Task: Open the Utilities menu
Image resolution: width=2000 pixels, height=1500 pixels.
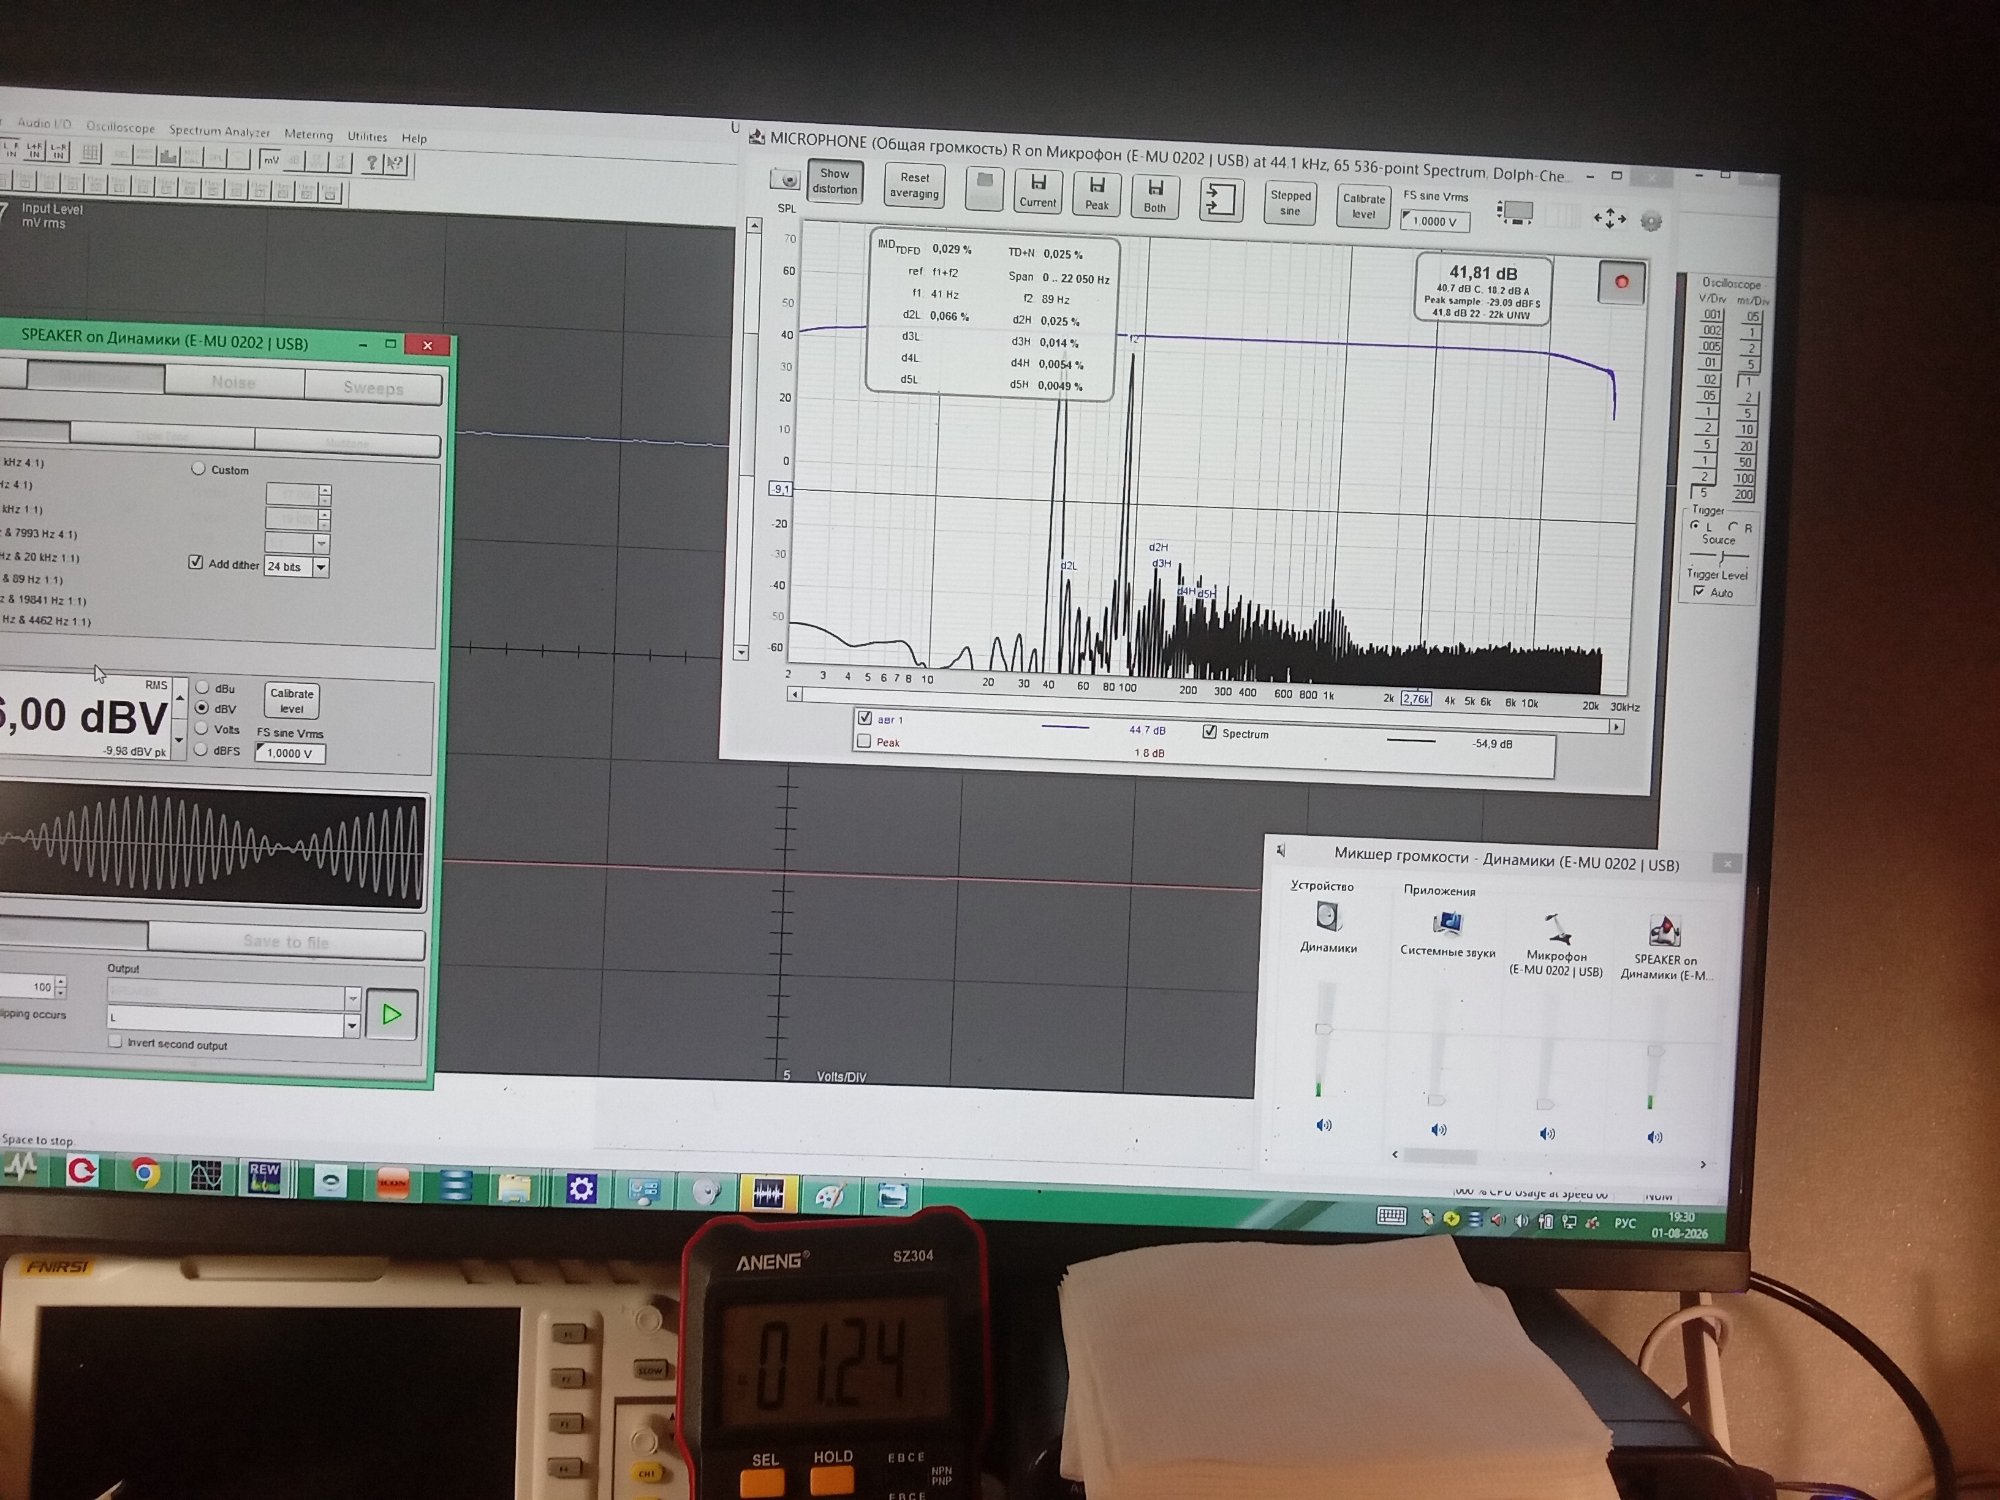Action: 367,136
